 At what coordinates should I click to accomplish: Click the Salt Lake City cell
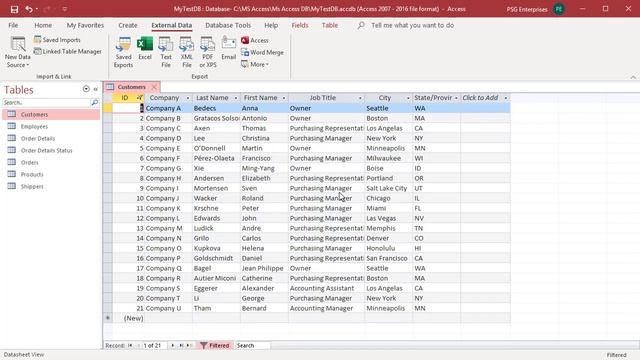click(x=389, y=188)
